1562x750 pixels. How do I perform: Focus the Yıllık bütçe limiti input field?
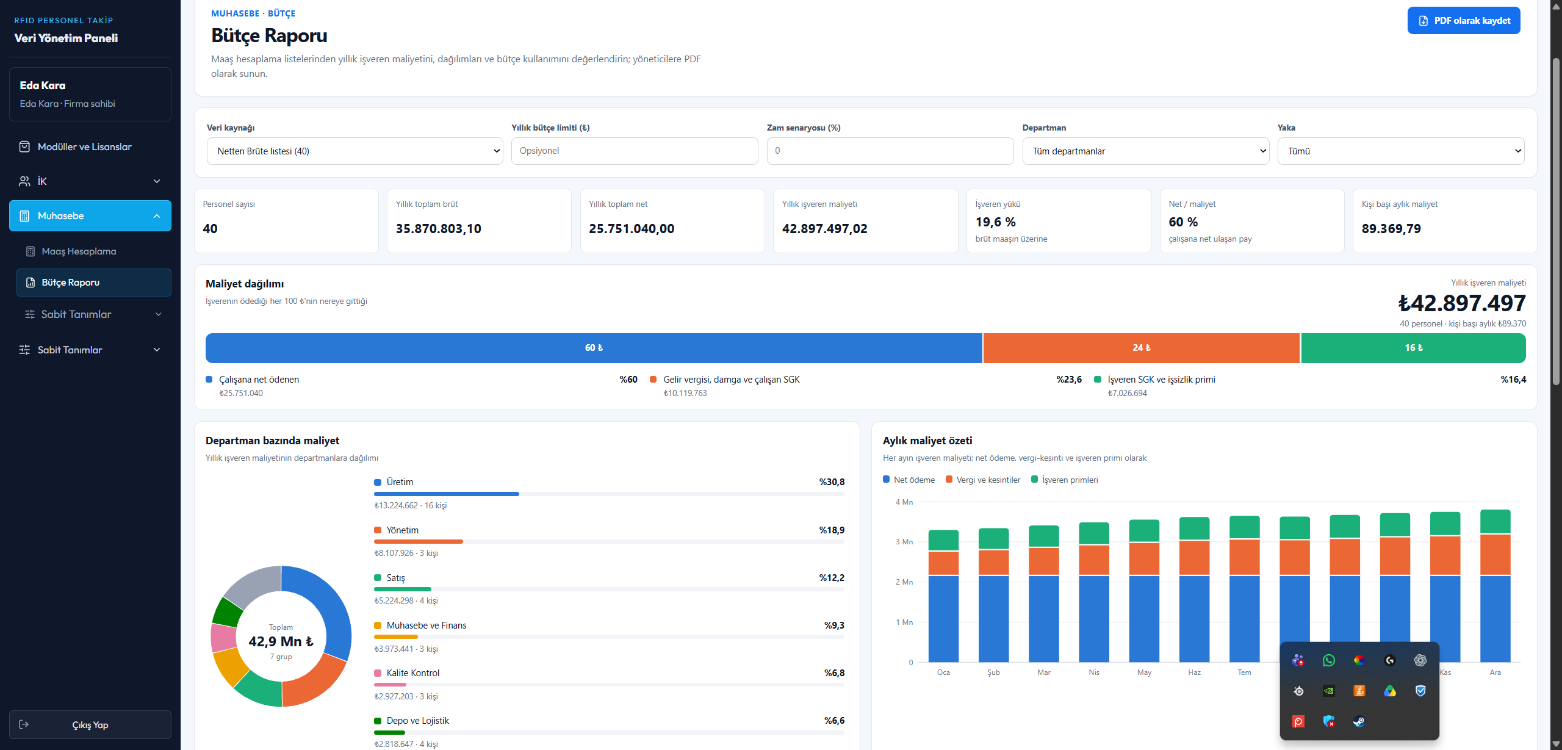pyautogui.click(x=635, y=151)
